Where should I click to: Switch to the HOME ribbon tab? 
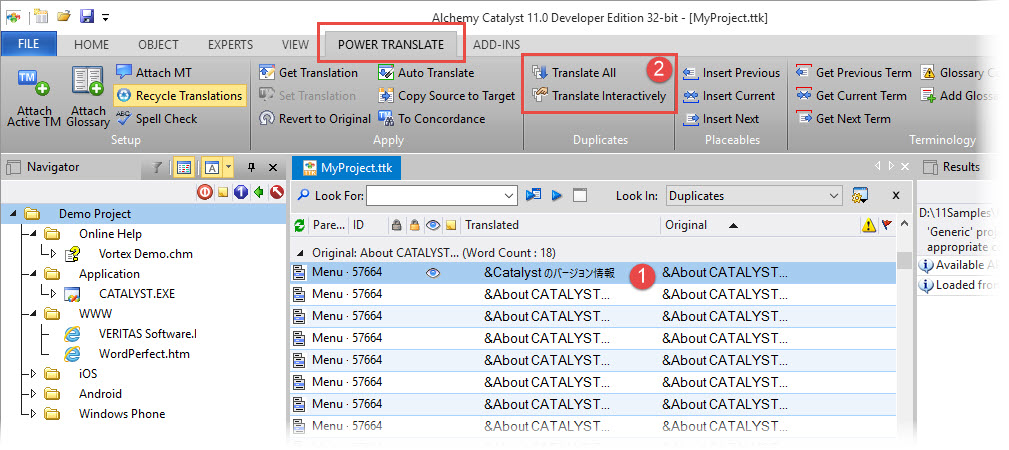point(91,44)
